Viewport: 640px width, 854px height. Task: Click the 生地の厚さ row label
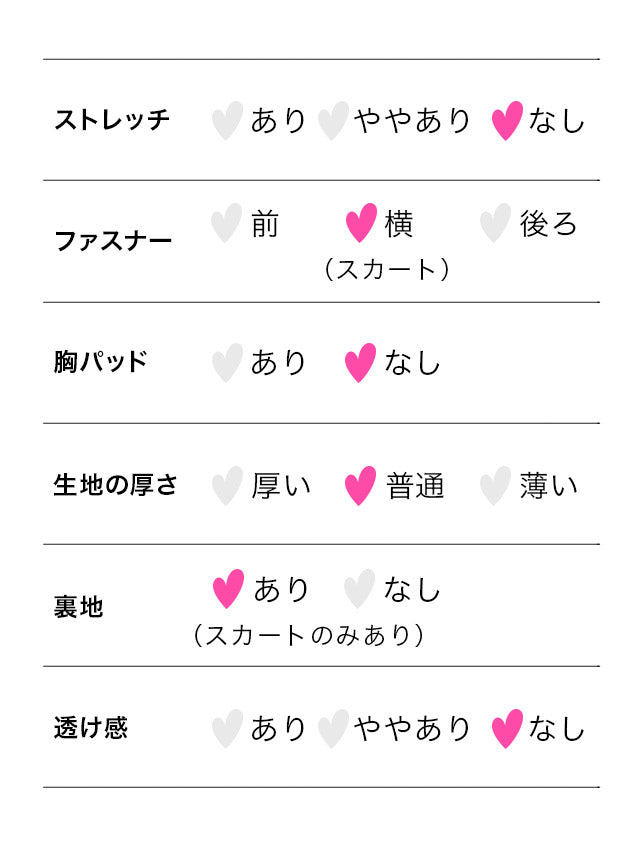[x=115, y=485]
